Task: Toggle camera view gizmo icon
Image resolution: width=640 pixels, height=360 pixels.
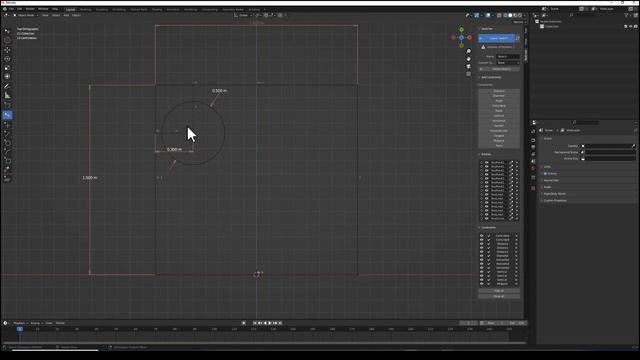Action: [x=469, y=66]
